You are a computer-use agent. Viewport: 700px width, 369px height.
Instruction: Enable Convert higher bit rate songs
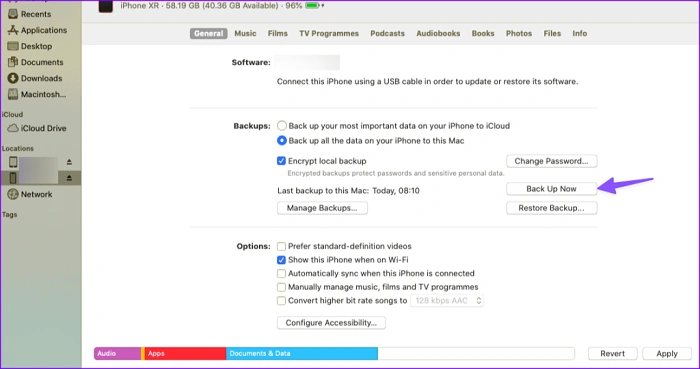pyautogui.click(x=281, y=301)
